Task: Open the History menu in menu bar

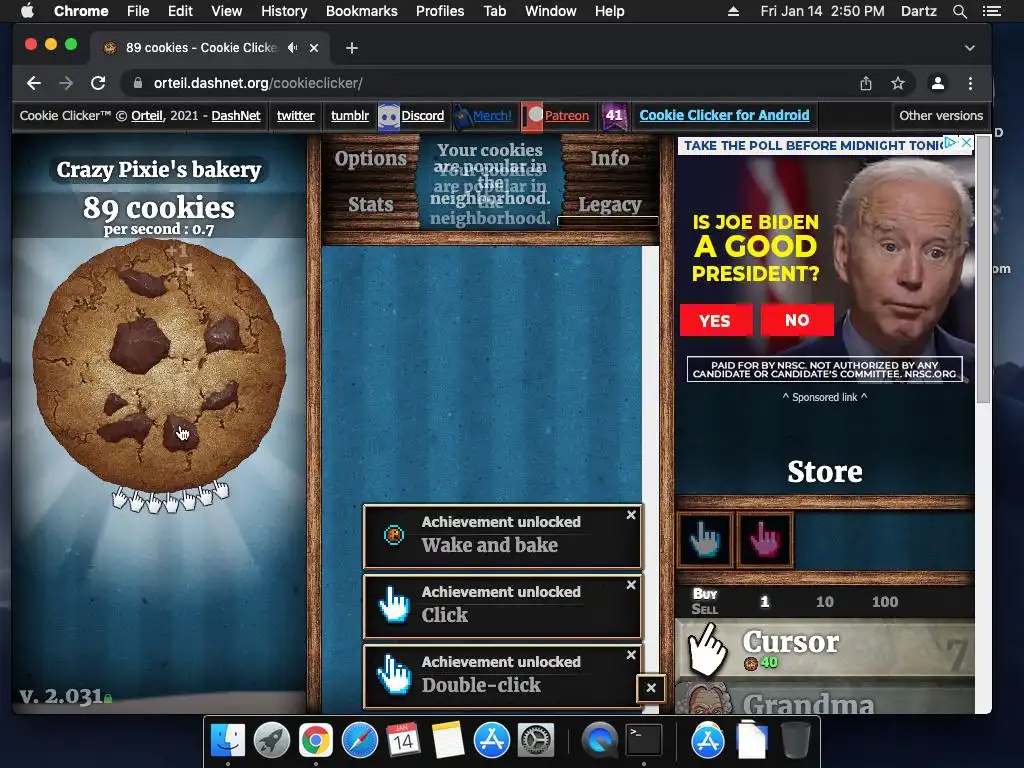Action: pyautogui.click(x=283, y=11)
